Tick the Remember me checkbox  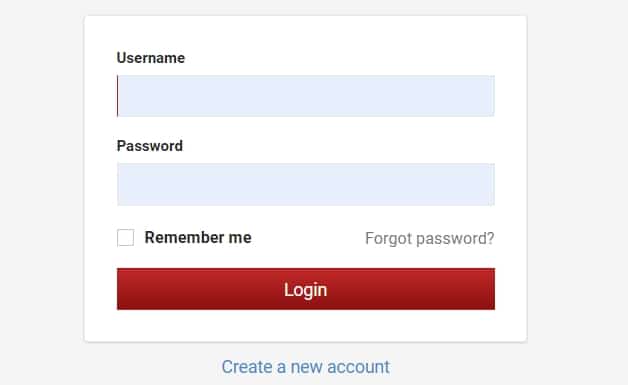click(x=125, y=238)
